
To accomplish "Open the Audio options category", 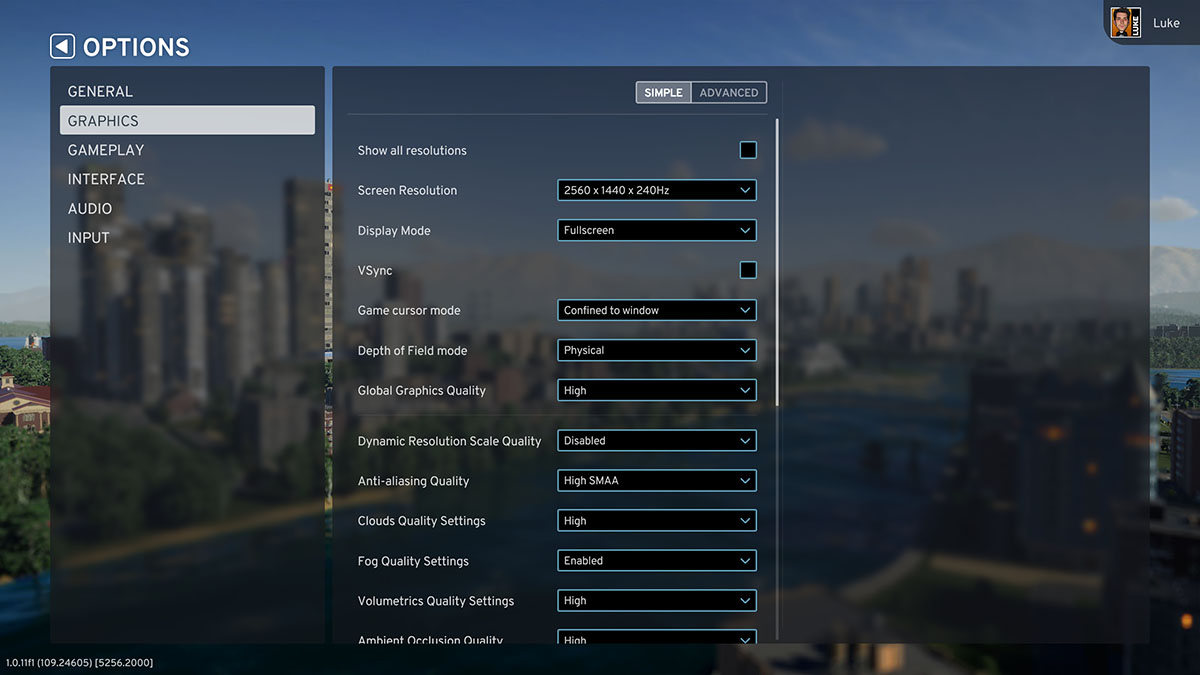I will 90,208.
